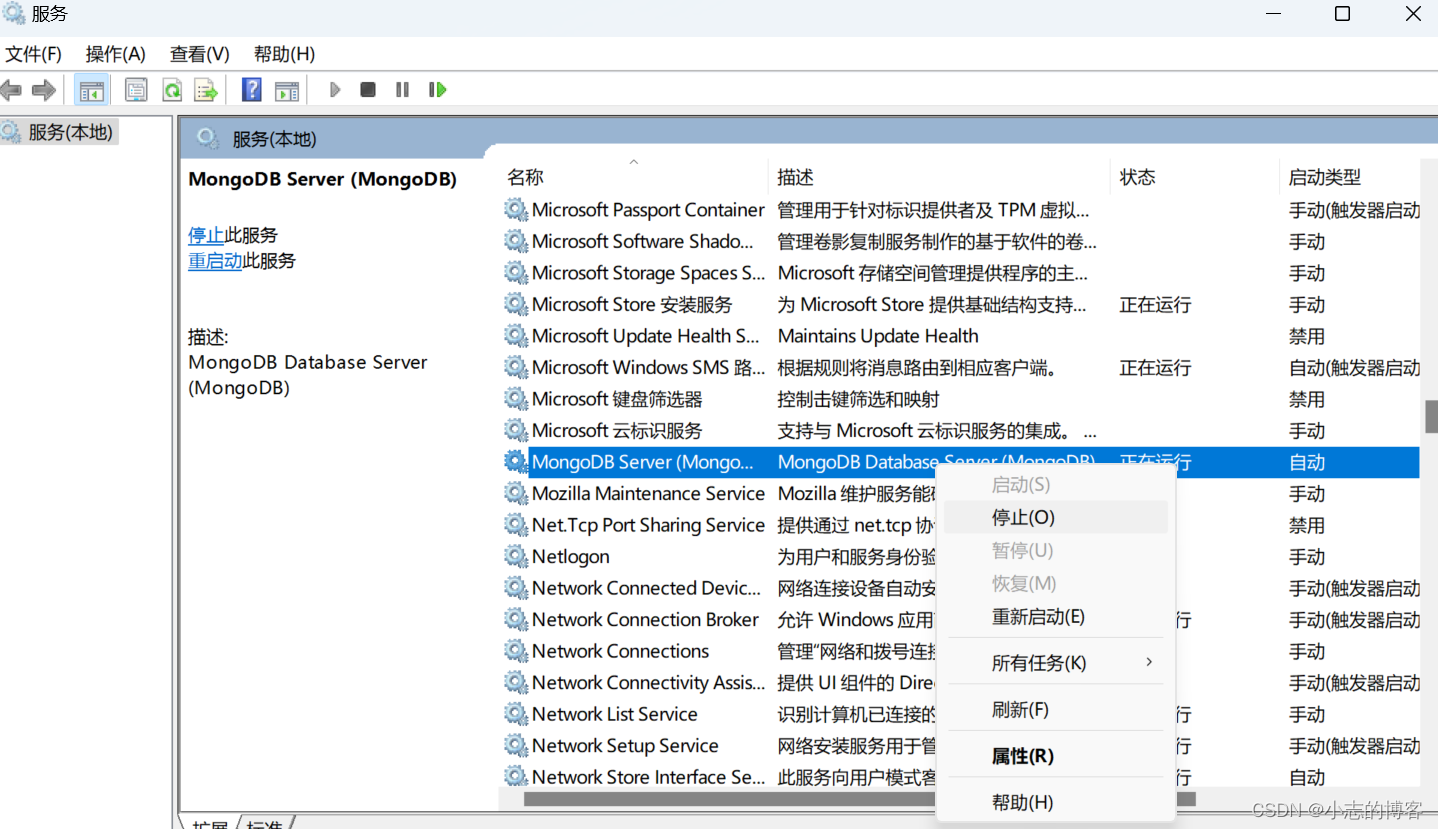
Task: Click gear icon beside Microsoft 键盘筛选器
Action: 516,399
